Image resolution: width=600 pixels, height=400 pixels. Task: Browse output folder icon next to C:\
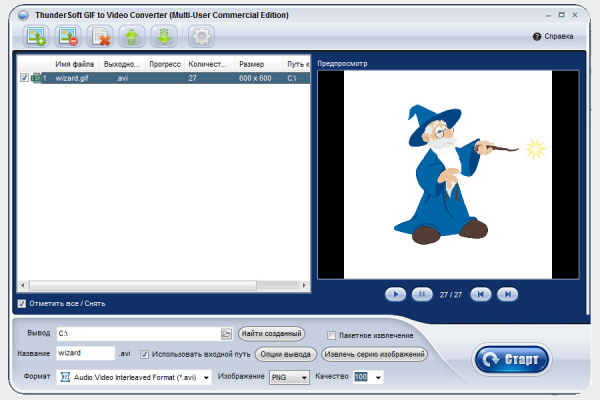226,334
